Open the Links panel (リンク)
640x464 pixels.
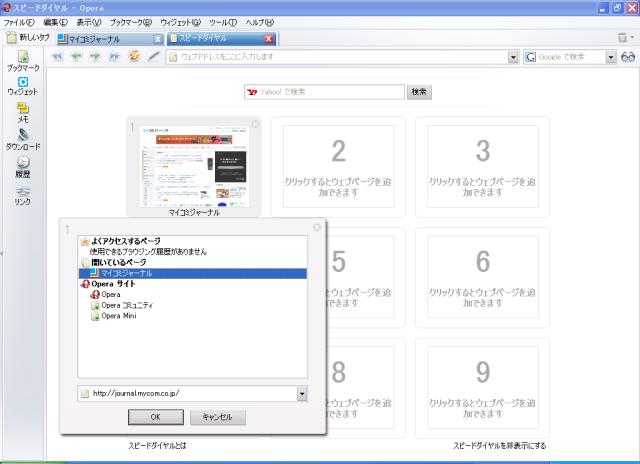click(x=23, y=195)
